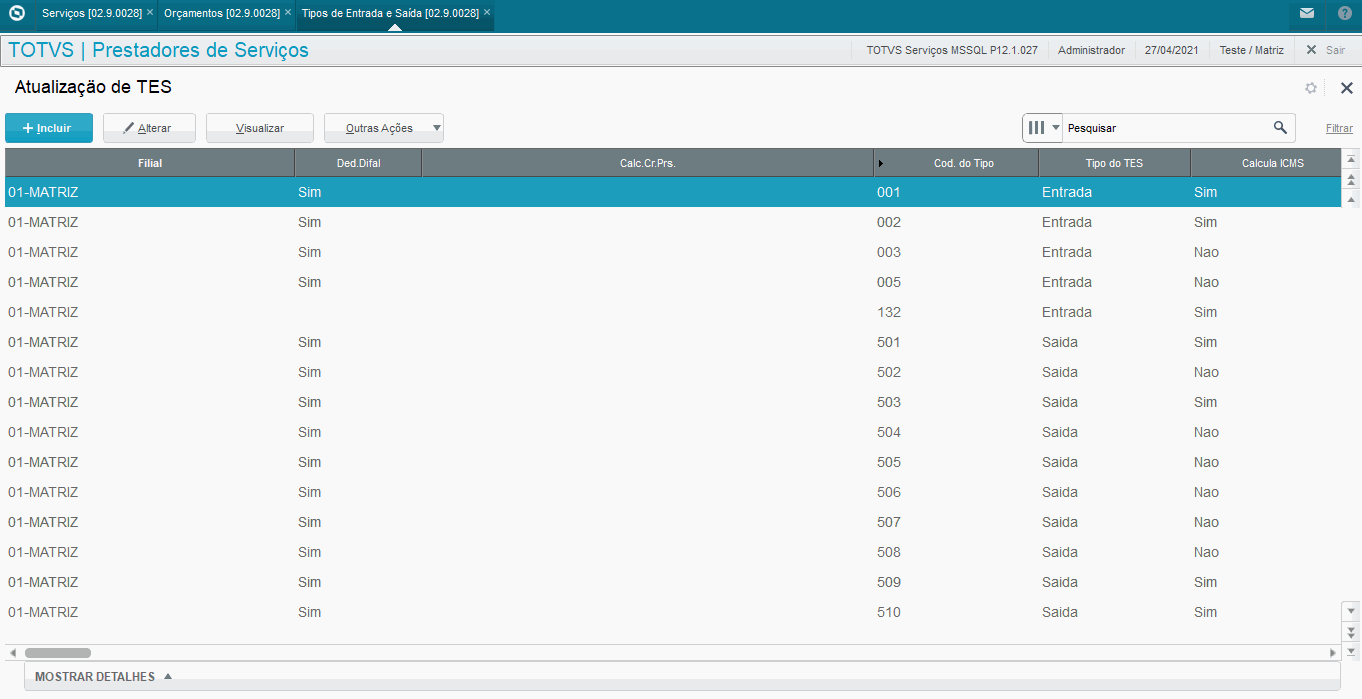1362x699 pixels.
Task: Click Cod. do Tipo column header
Action: click(956, 163)
